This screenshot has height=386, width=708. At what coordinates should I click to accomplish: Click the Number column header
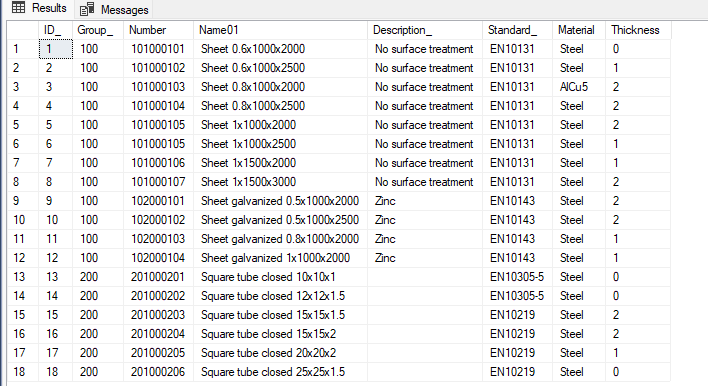[x=158, y=30]
